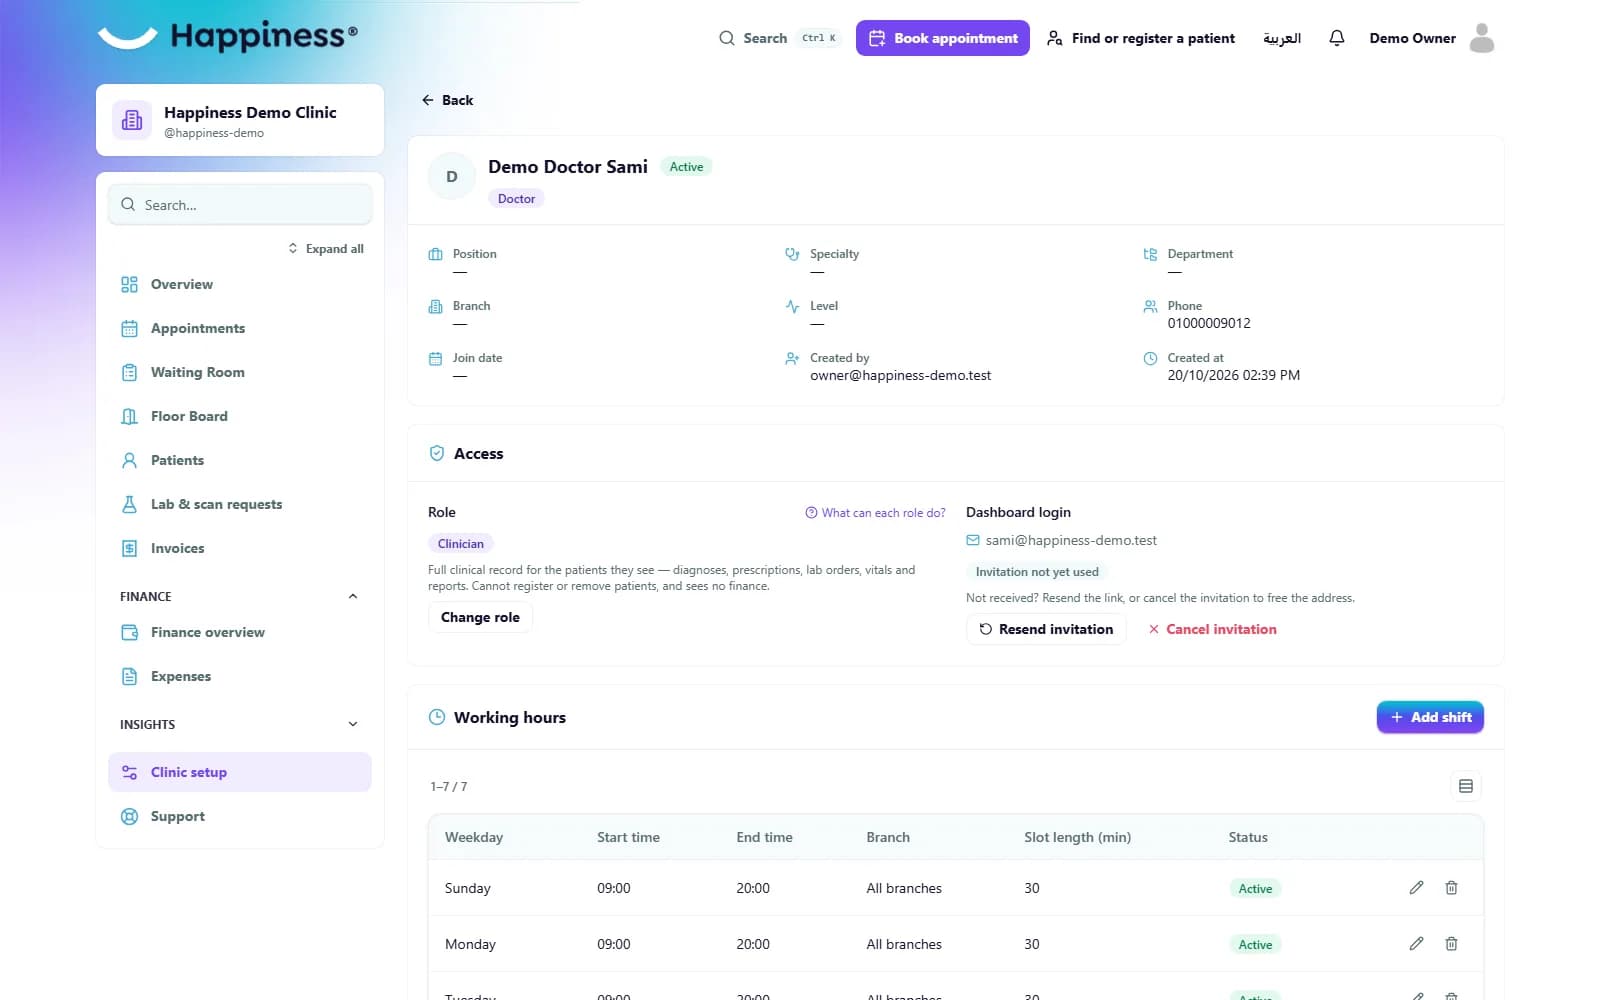Open global Search Ctrl K
Viewport: 1600px width, 1000px height.
[x=779, y=38]
